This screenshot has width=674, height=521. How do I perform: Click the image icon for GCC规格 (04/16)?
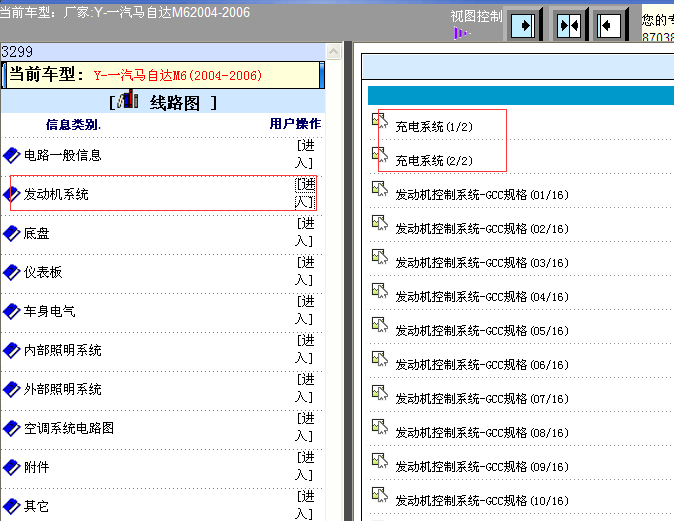pos(380,290)
